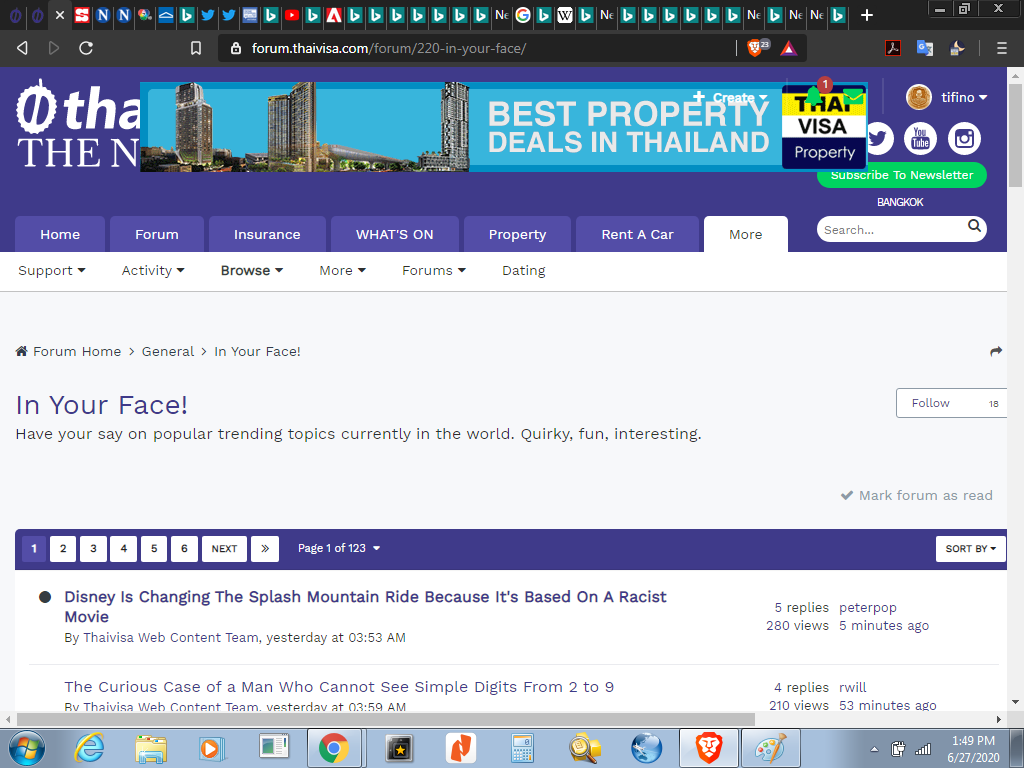The image size is (1024, 768).
Task: Click the unread dot on Disney topic
Action: (x=45, y=597)
